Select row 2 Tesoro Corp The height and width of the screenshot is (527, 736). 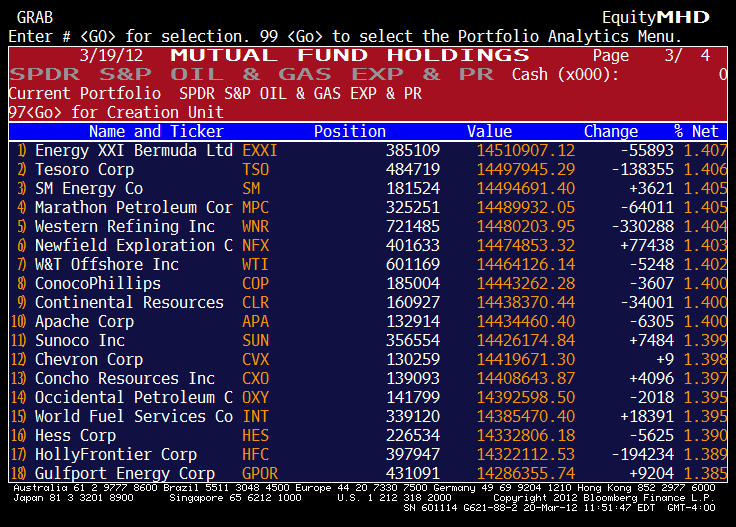[368, 169]
